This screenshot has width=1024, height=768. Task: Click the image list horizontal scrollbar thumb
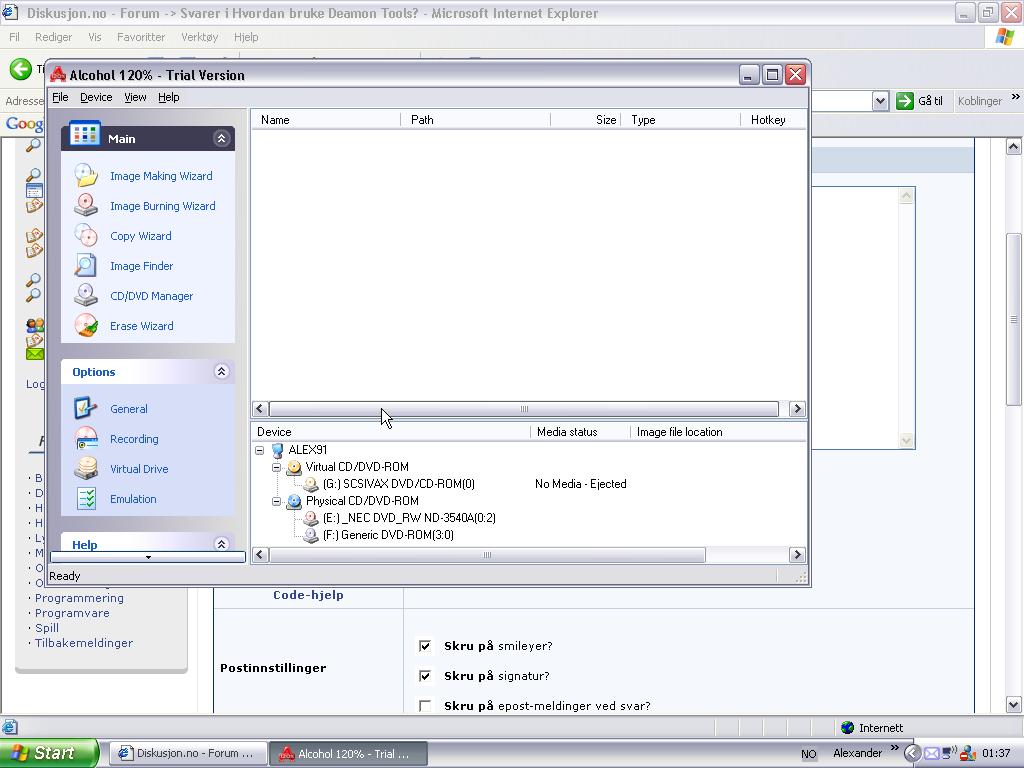(x=524, y=409)
